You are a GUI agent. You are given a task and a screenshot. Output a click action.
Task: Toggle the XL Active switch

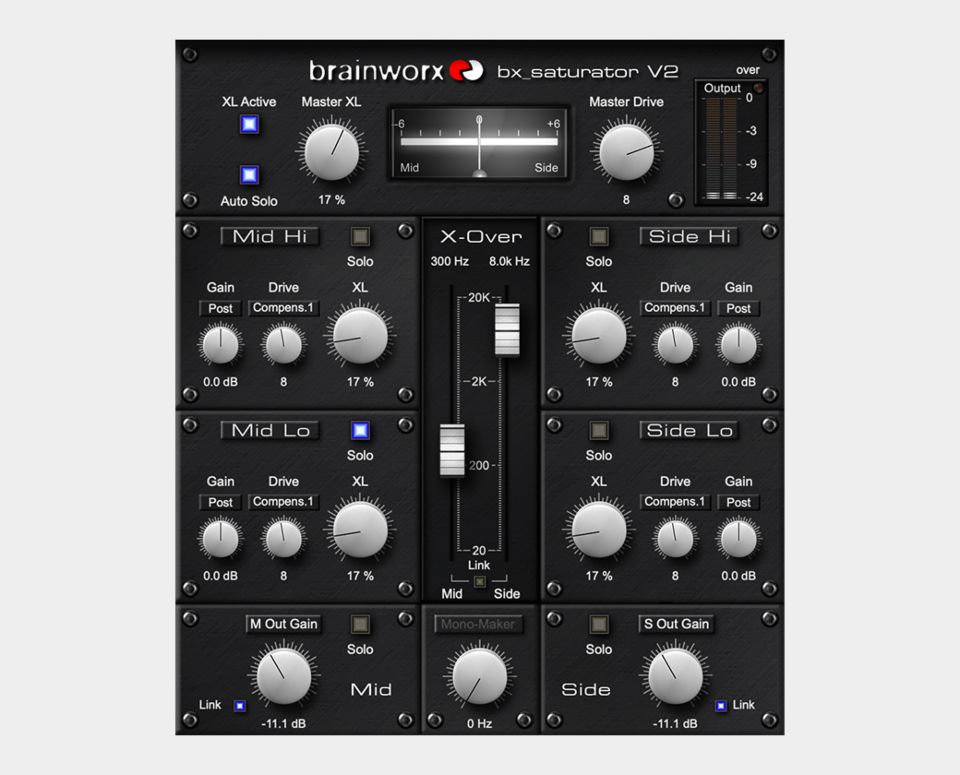[249, 124]
